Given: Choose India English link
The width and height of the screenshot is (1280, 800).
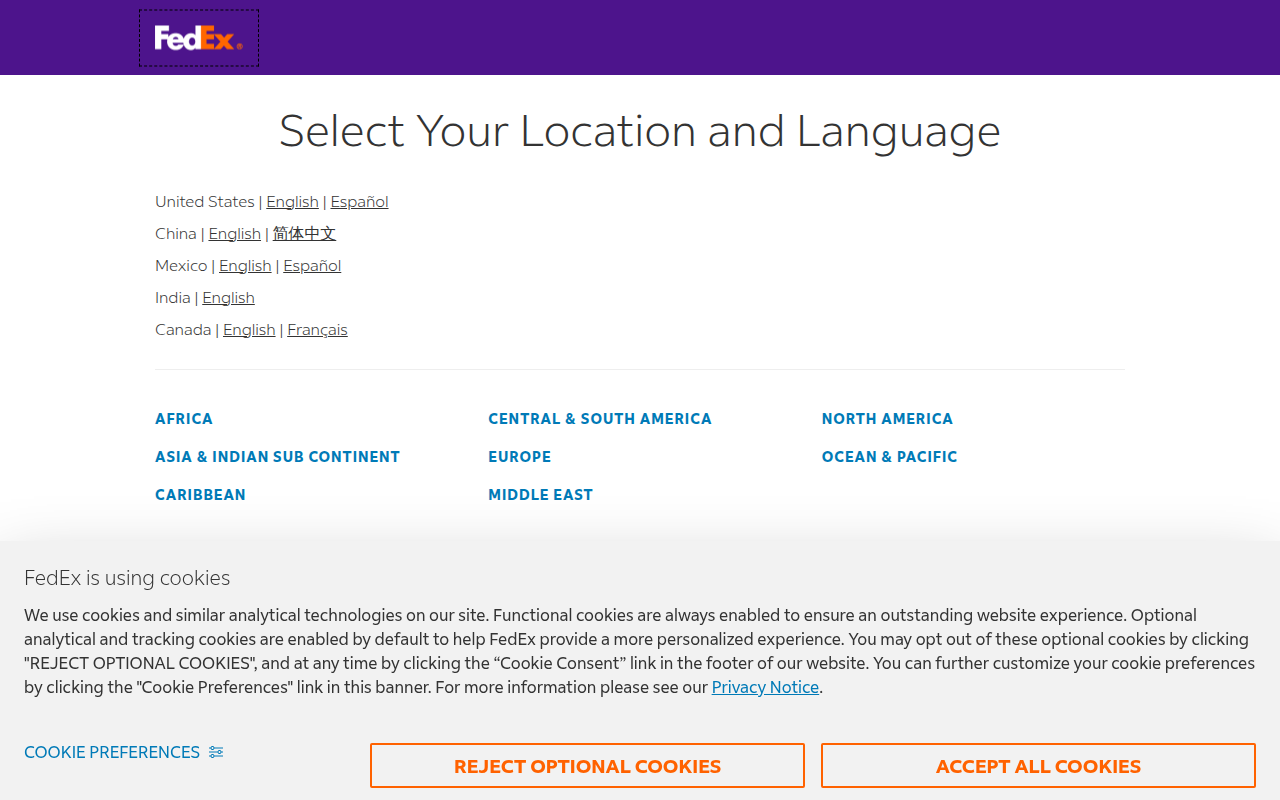Looking at the screenshot, I should click(228, 298).
